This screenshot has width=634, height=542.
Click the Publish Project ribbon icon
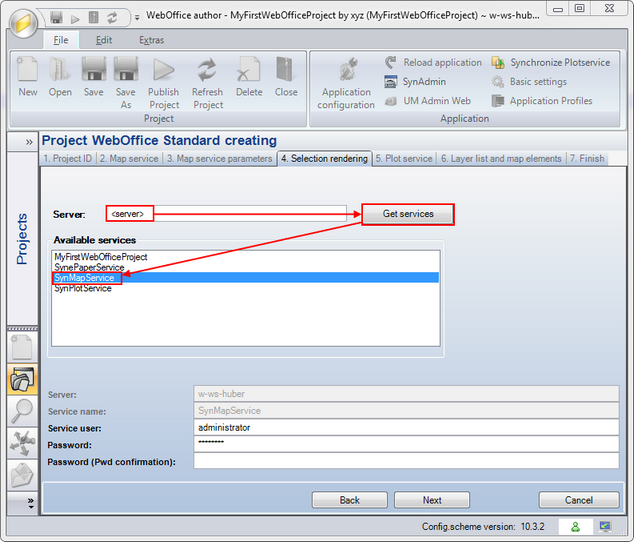click(x=163, y=83)
